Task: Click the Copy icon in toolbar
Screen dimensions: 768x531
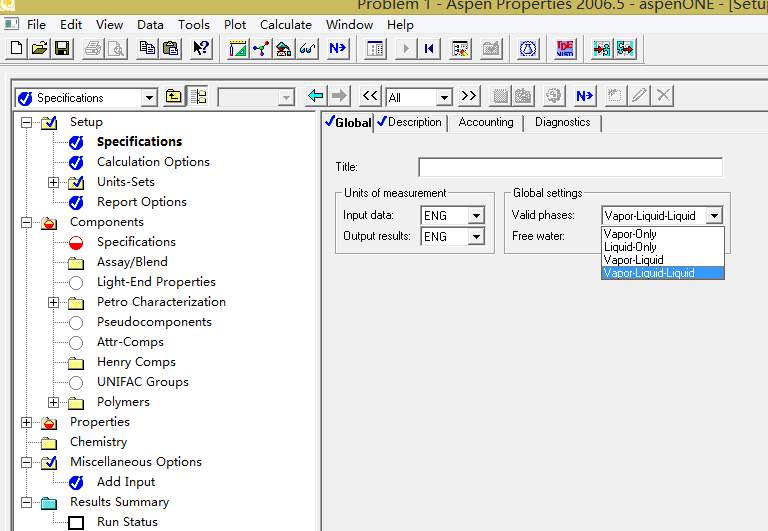Action: click(x=147, y=48)
